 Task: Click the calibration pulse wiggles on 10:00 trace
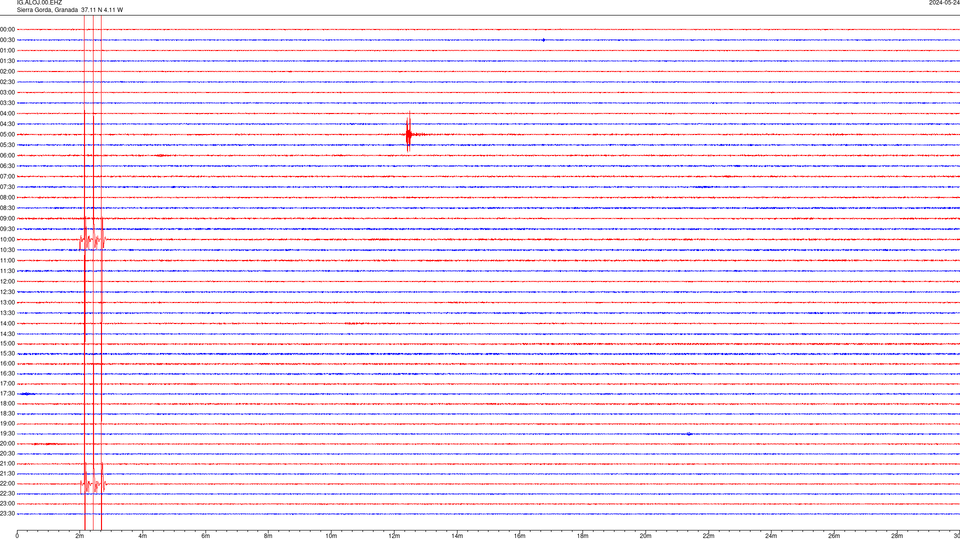[92, 240]
